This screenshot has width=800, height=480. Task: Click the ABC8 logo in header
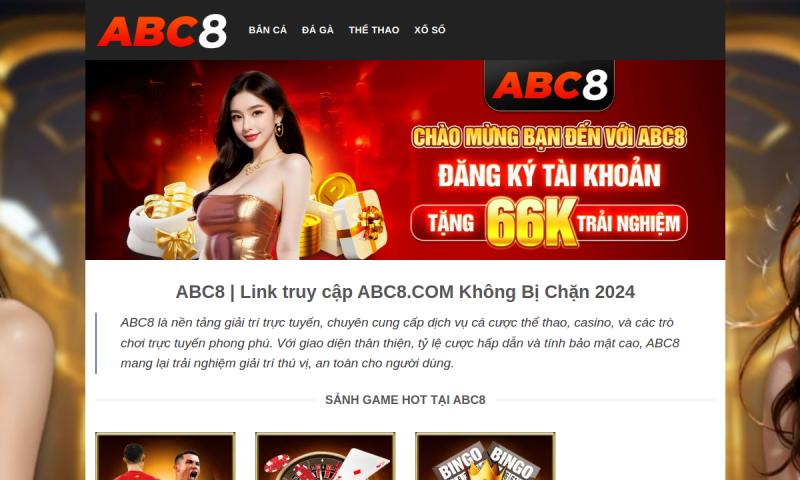[x=162, y=31]
